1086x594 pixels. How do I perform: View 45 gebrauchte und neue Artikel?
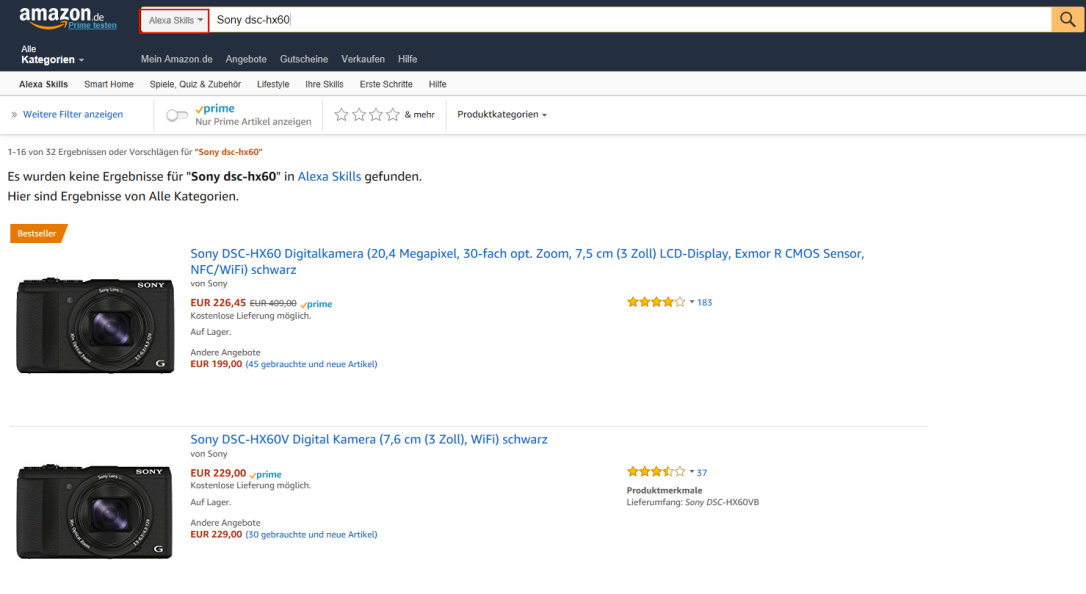tap(312, 364)
